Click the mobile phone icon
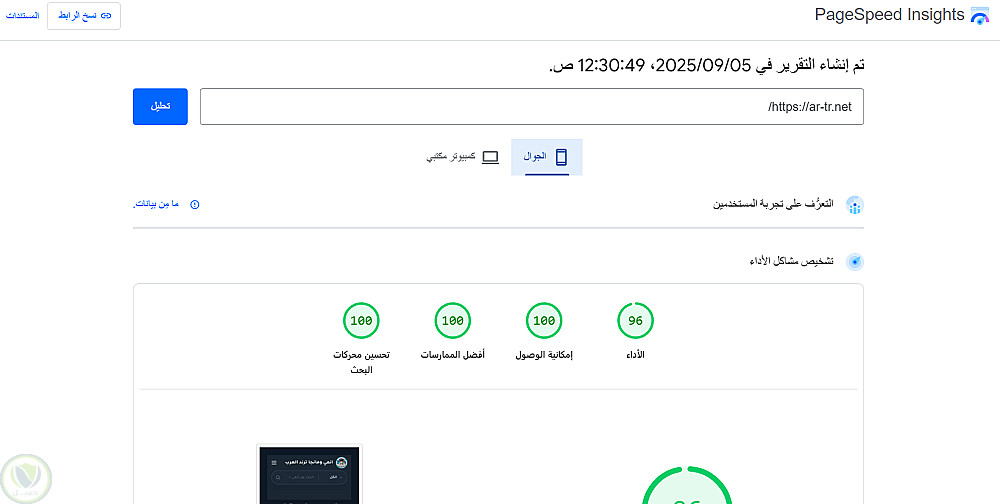 point(561,157)
